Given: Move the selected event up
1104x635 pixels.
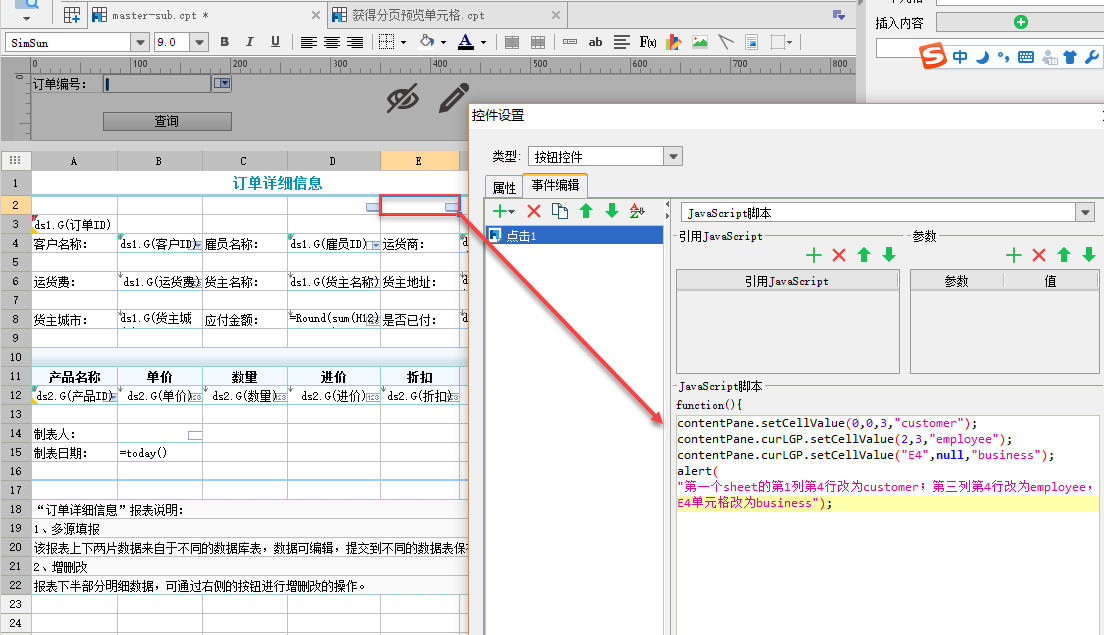Looking at the screenshot, I should 586,211.
